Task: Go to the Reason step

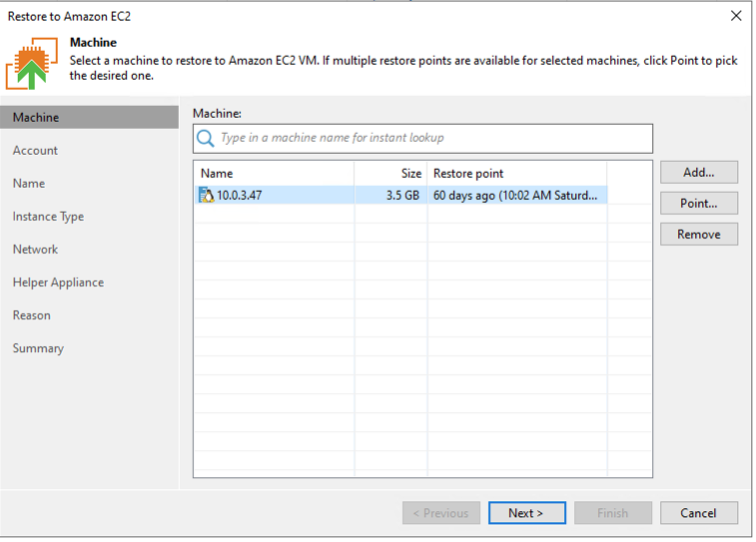Action: pyautogui.click(x=31, y=315)
